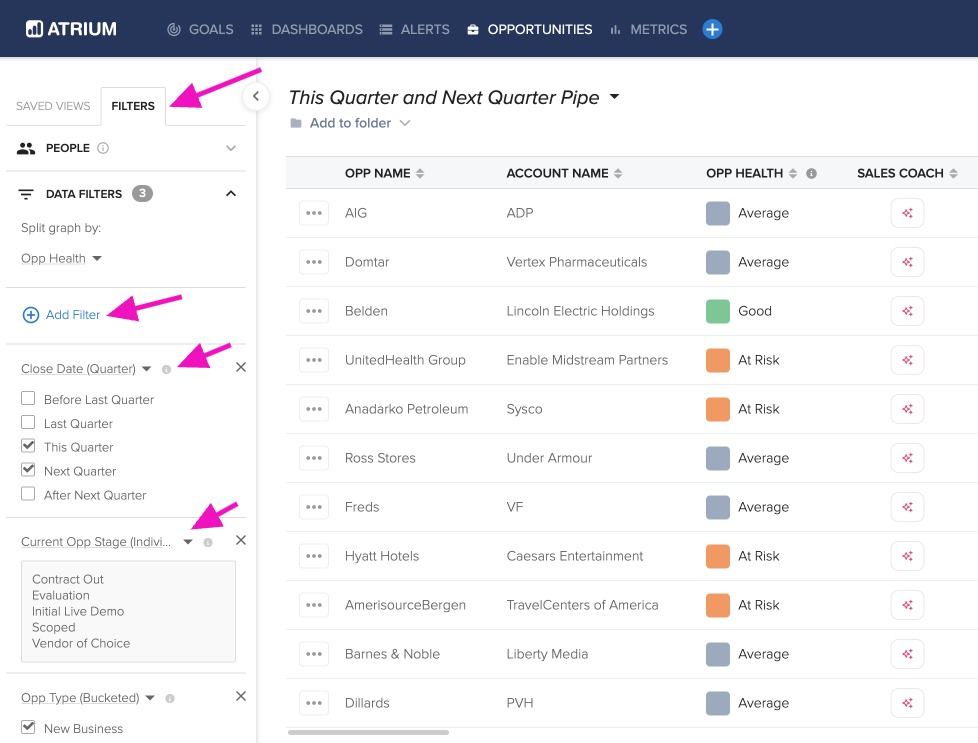Click the info icon beside Opp Type (Bucketed)
Image resolution: width=978 pixels, height=743 pixels.
(x=170, y=699)
